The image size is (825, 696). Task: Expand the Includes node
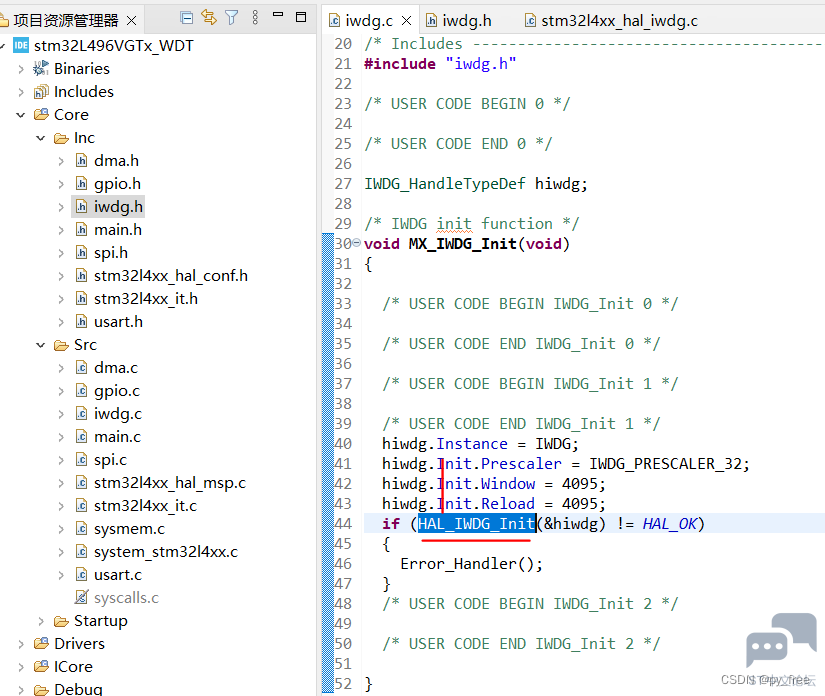coord(21,92)
